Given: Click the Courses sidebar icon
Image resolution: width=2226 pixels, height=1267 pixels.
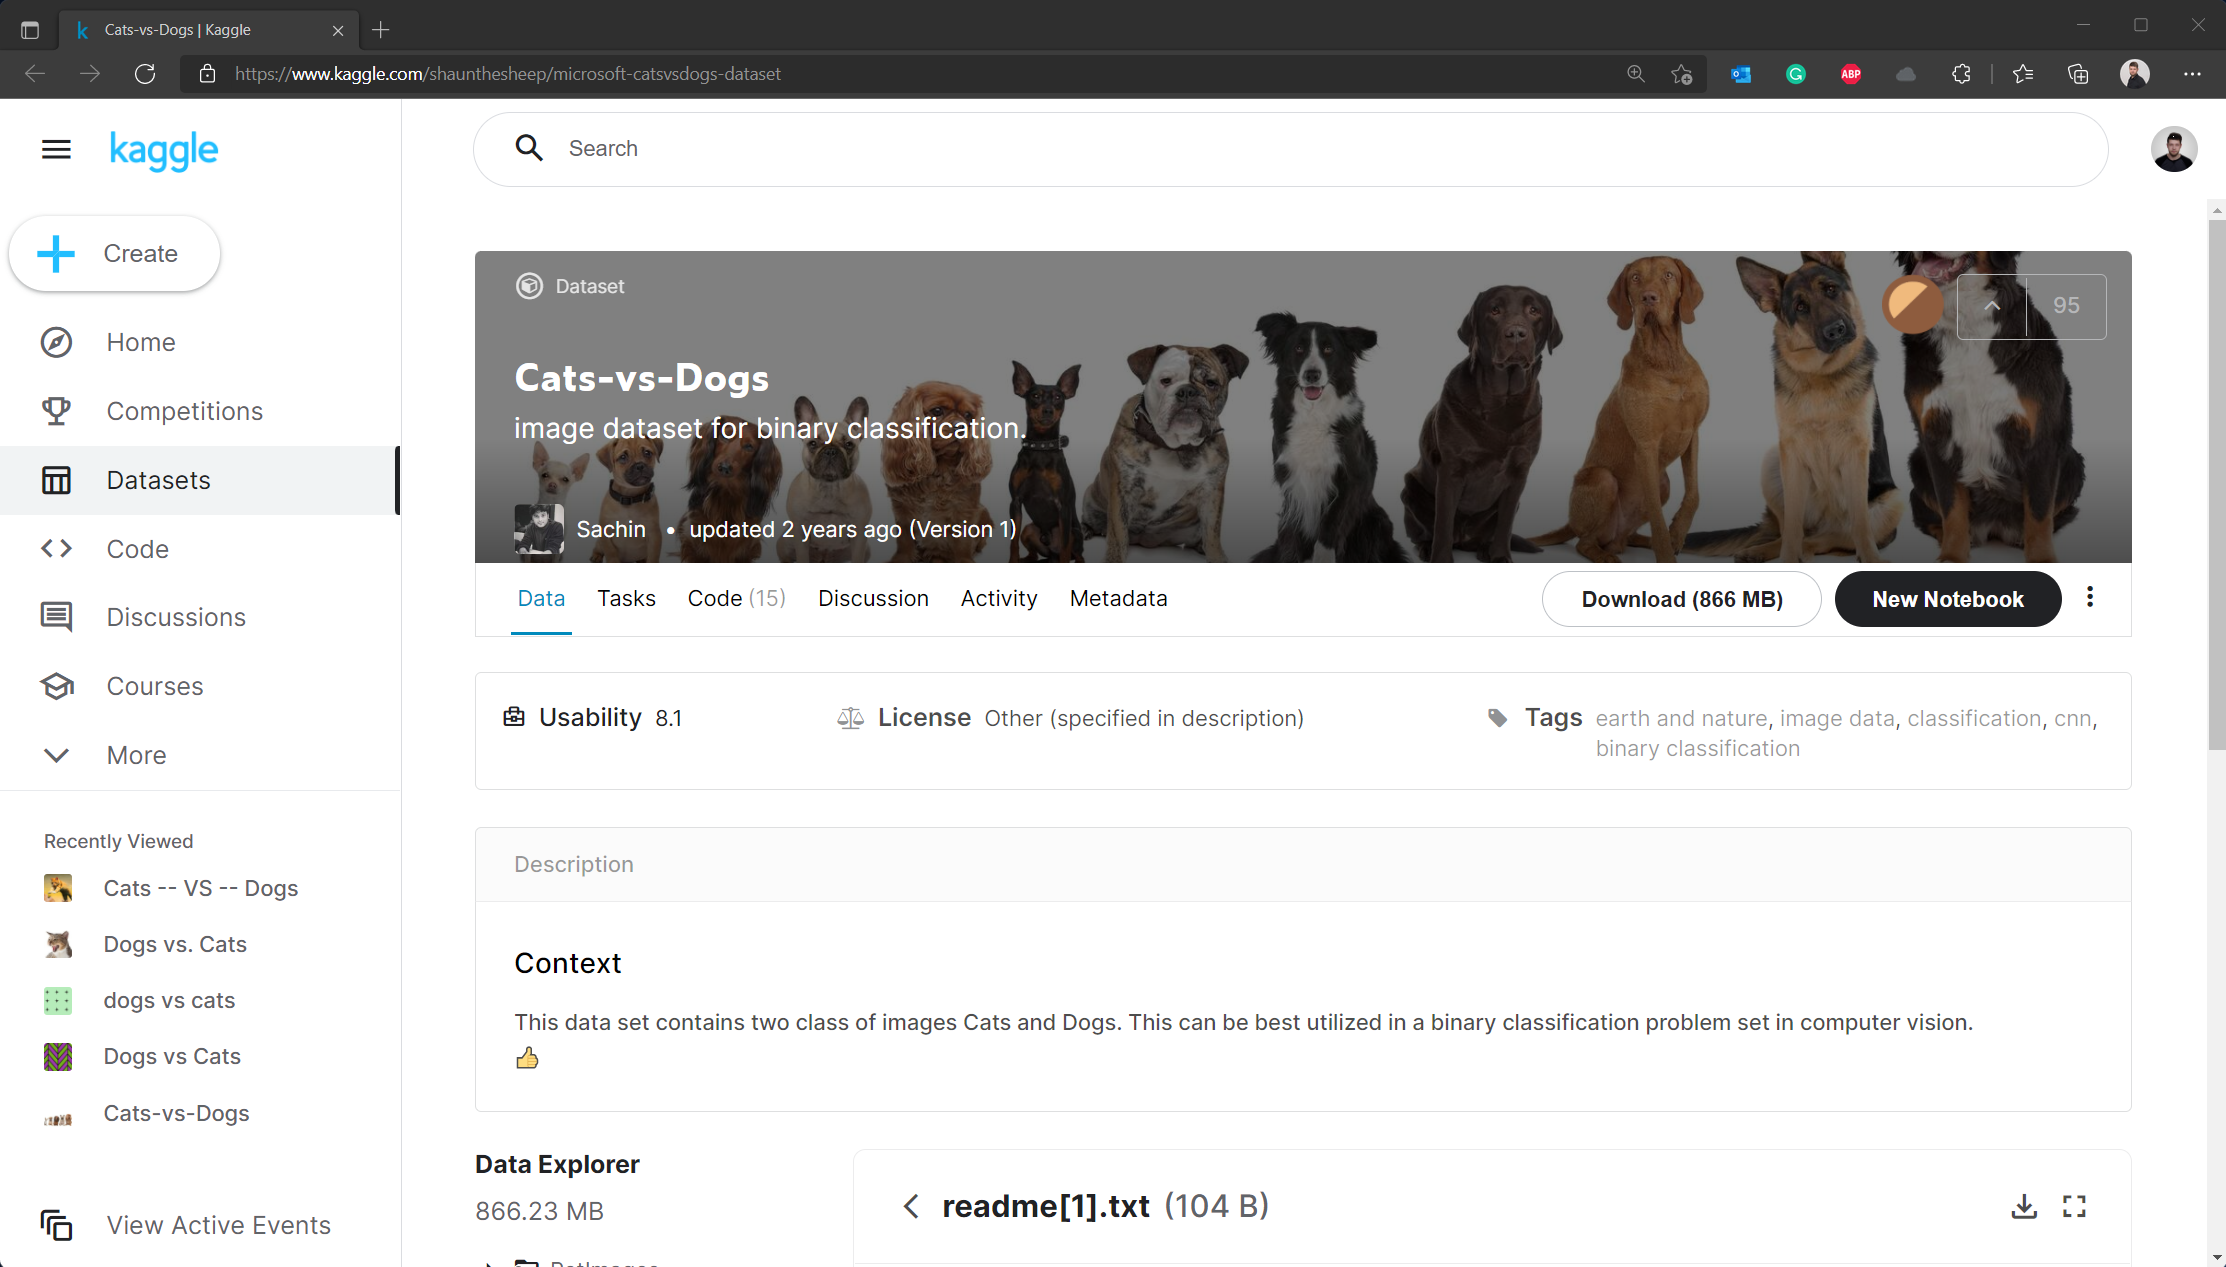Looking at the screenshot, I should pos(55,685).
